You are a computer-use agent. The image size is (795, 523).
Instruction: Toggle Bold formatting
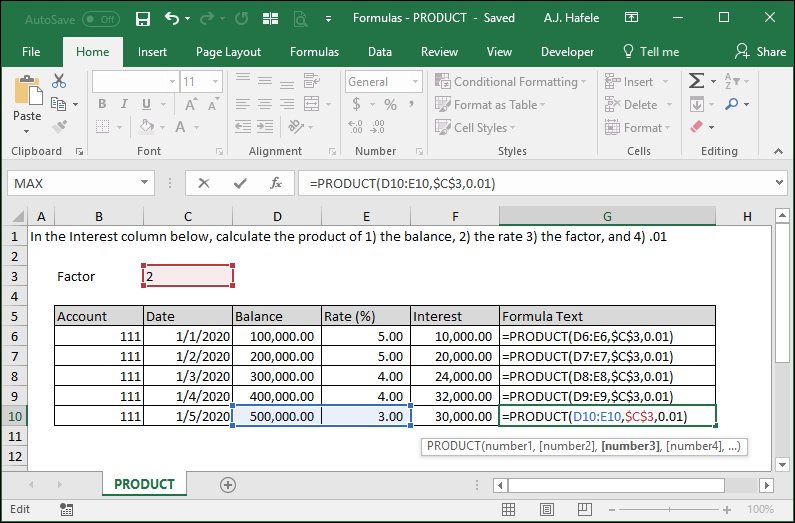click(102, 104)
